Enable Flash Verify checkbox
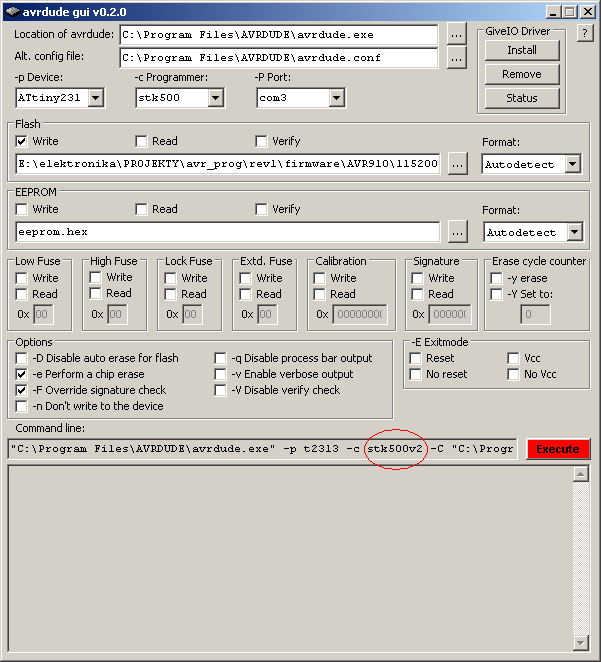The height and width of the screenshot is (662, 601). click(x=261, y=141)
